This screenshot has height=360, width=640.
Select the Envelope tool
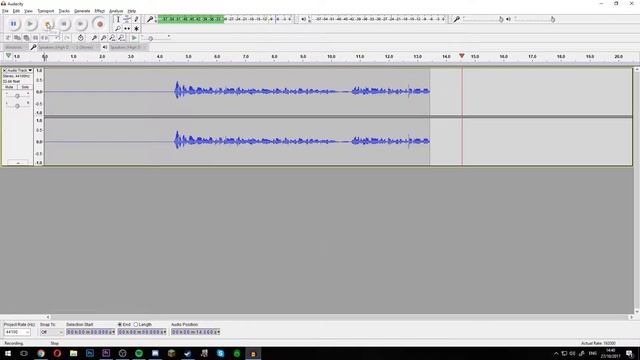(127, 19)
